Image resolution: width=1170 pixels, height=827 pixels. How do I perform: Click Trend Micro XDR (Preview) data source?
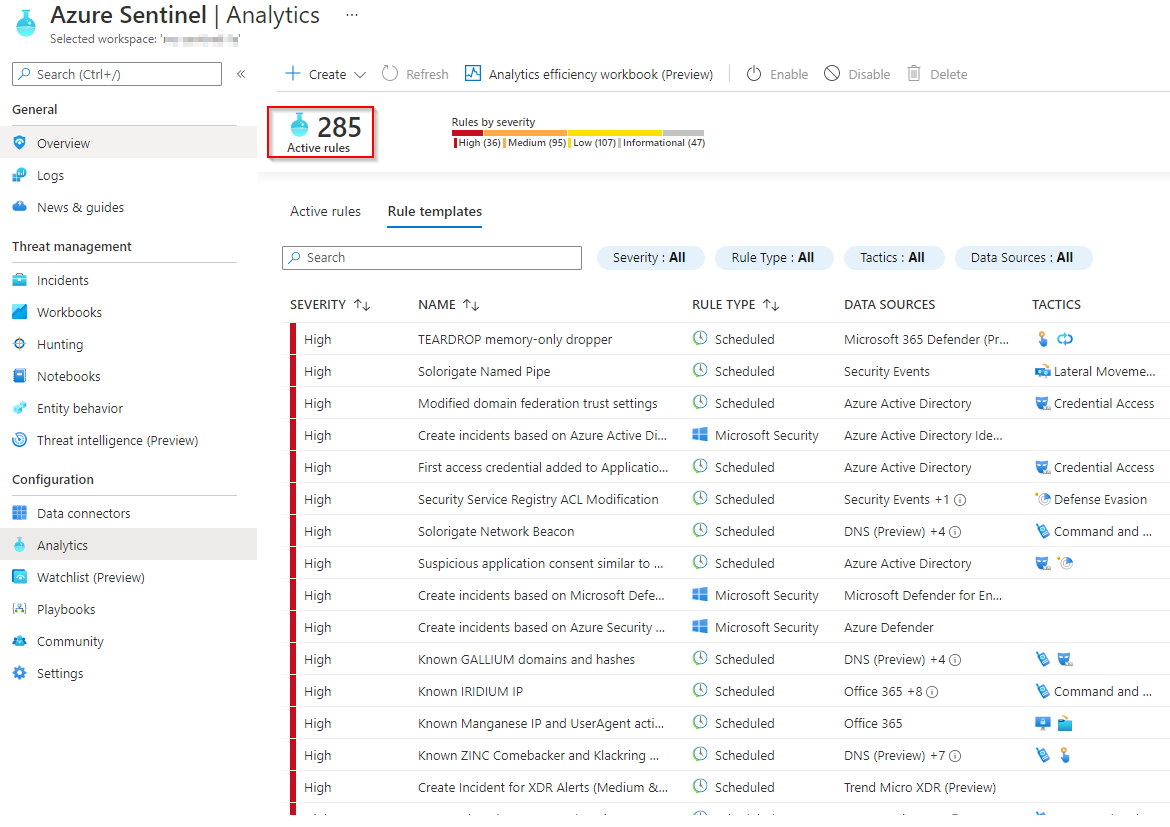[919, 787]
